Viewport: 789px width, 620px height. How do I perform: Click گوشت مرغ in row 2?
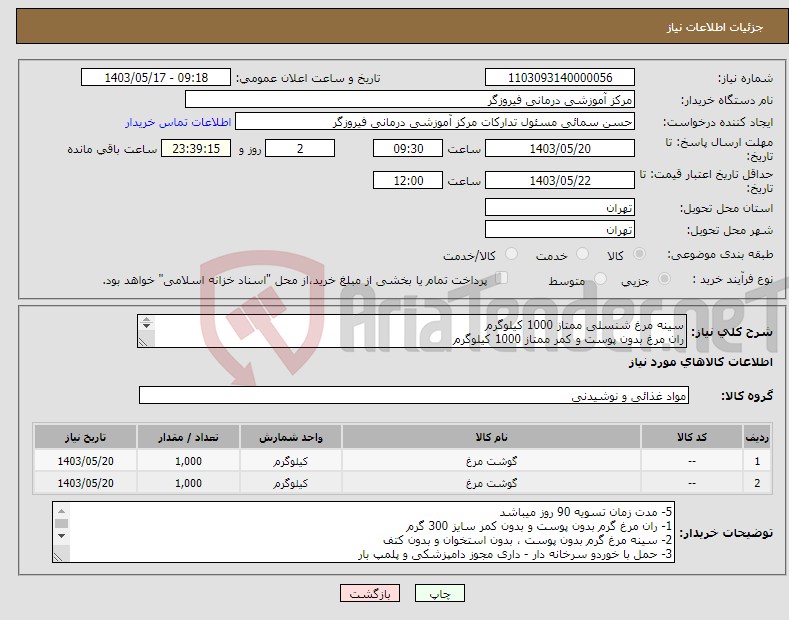pos(491,483)
